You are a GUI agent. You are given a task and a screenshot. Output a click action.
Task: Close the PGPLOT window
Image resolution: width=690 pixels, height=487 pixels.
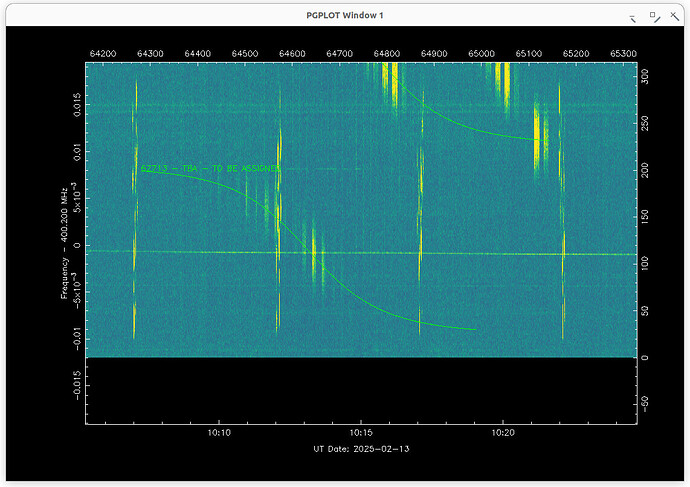coord(674,17)
